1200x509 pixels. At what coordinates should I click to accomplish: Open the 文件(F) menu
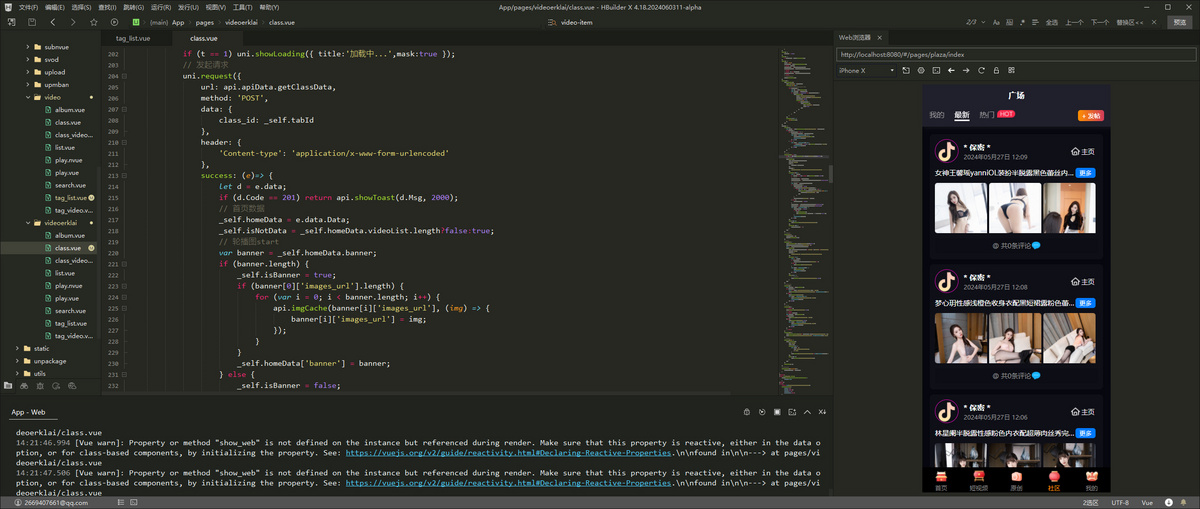pos(29,6)
